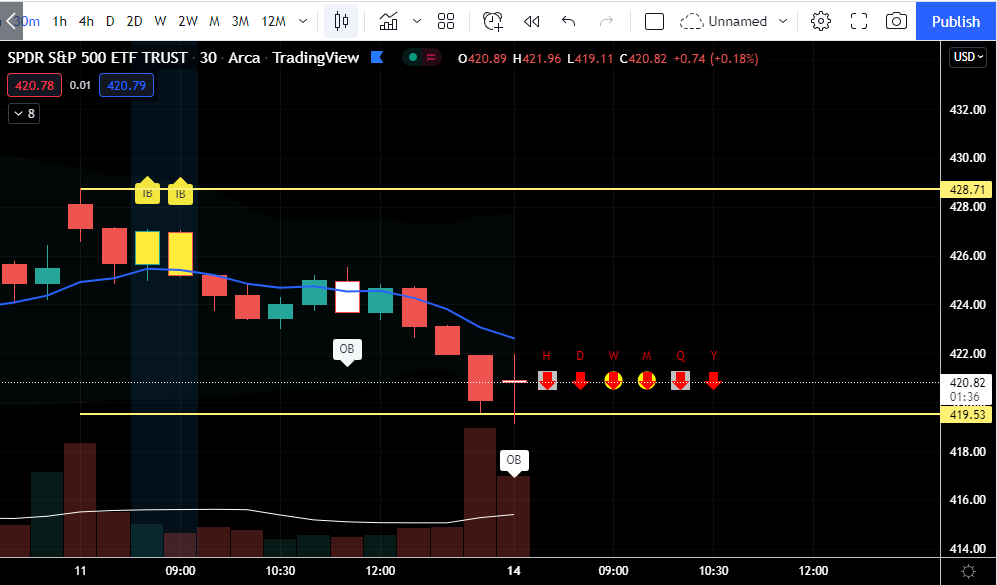Choose the W weekly timeframe

160,21
